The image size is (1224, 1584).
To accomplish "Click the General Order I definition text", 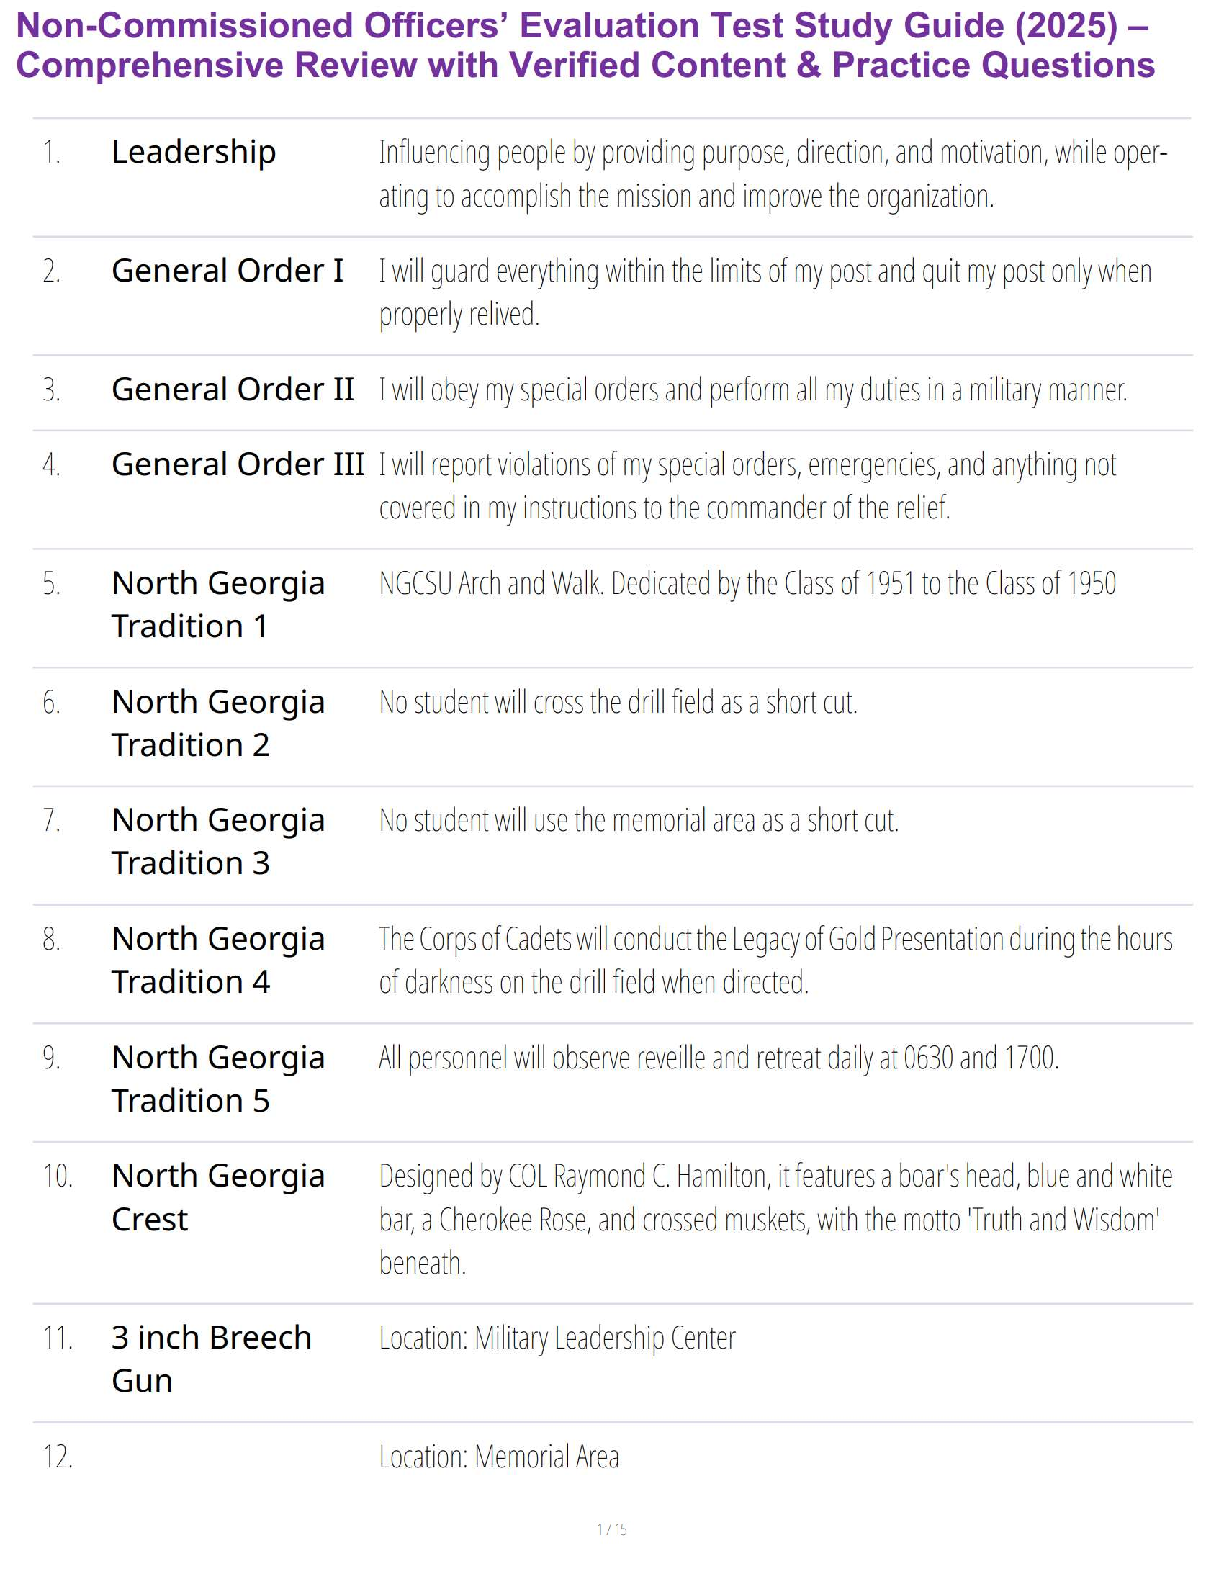I will click(765, 292).
